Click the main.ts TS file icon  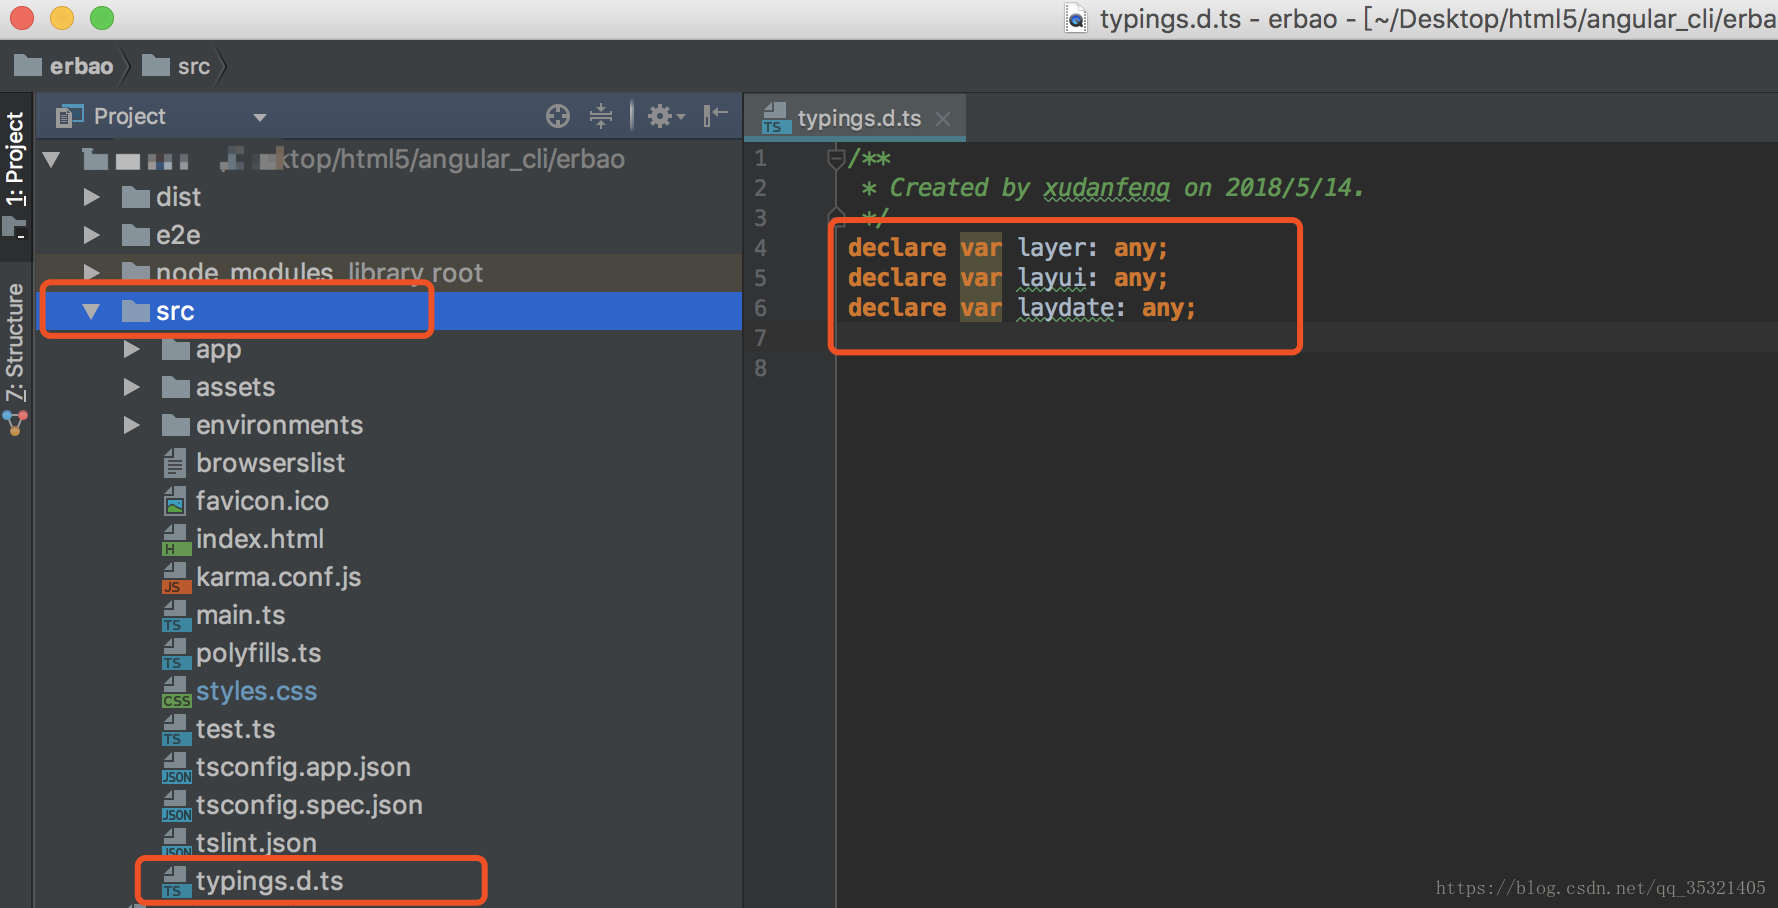coord(176,615)
